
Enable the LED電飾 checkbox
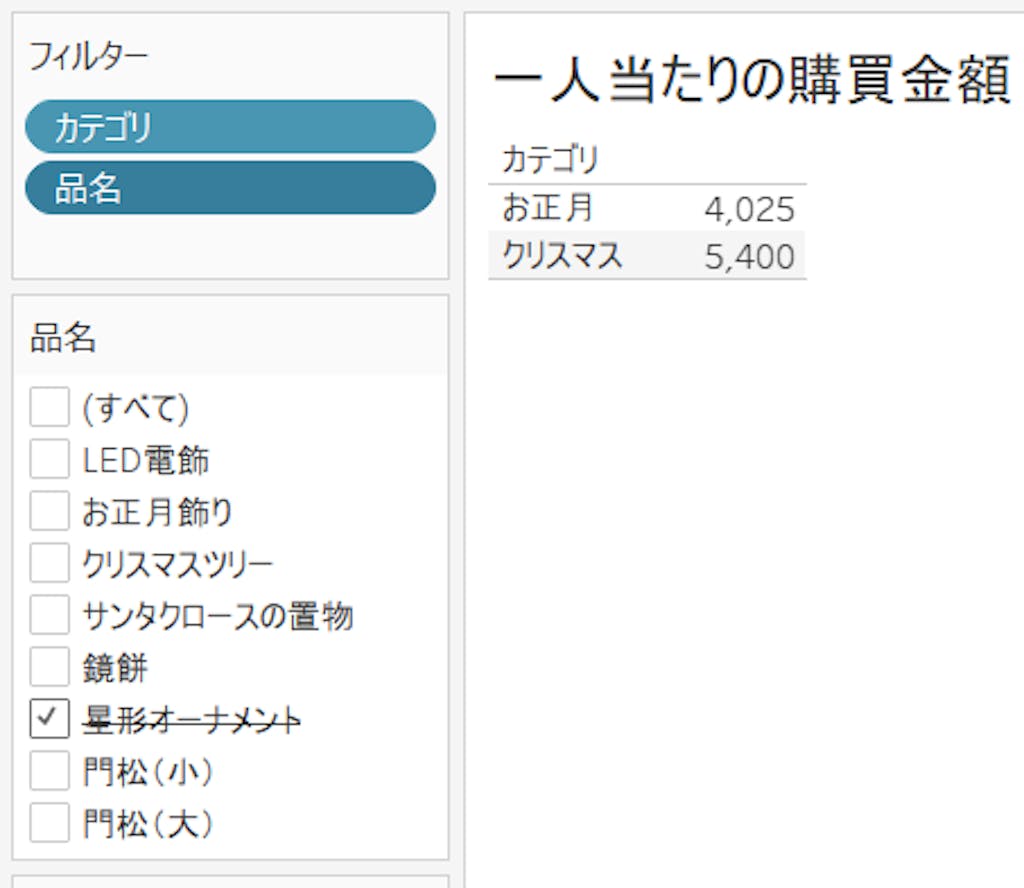[x=49, y=459]
